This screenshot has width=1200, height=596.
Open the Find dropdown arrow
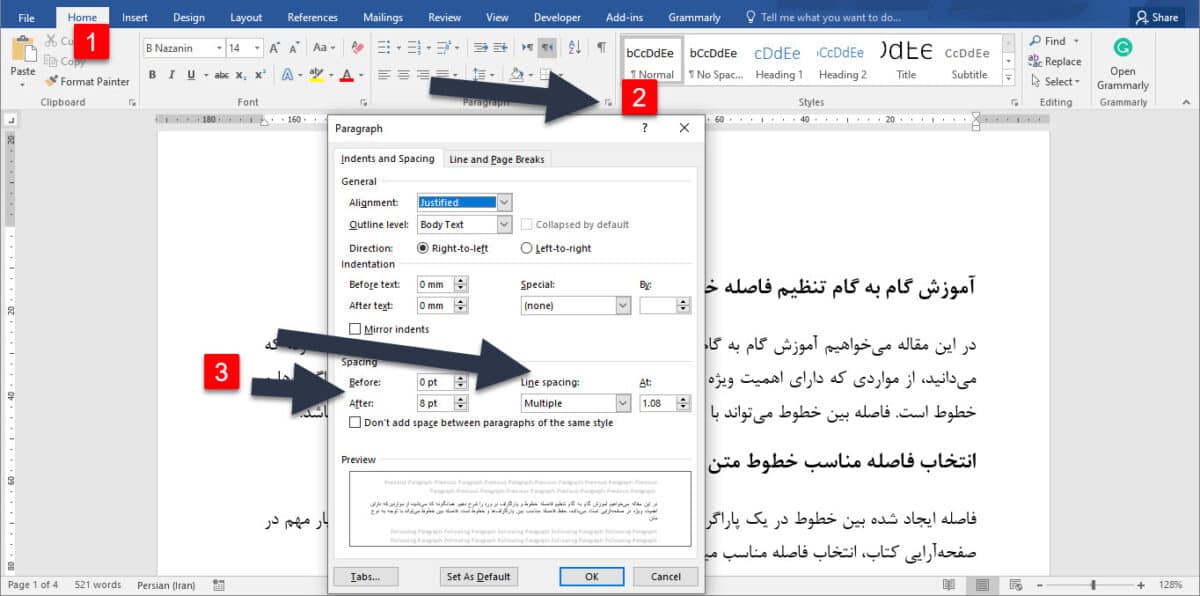(1076, 41)
